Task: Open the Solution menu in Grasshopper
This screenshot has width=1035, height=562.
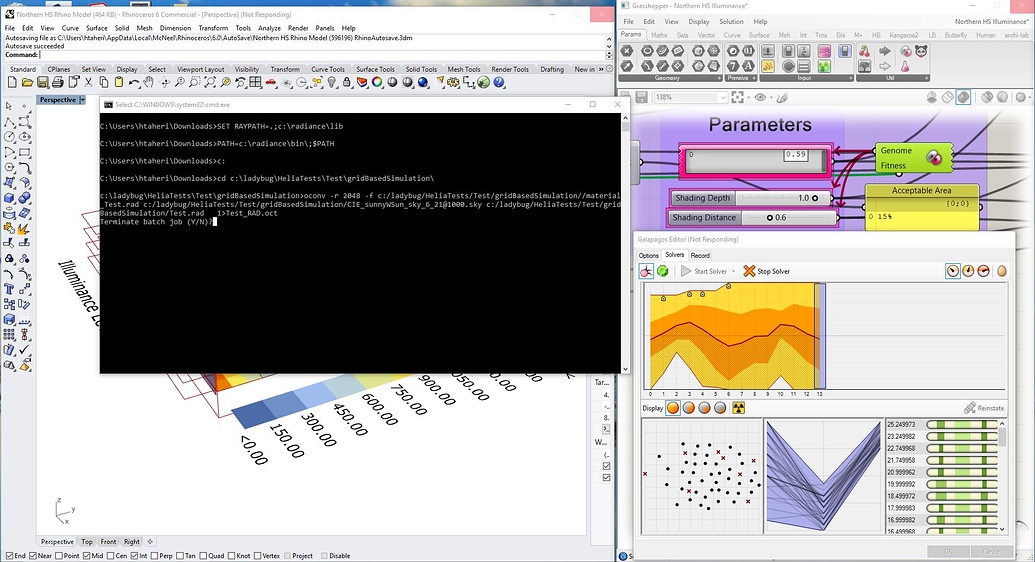Action: point(731,21)
